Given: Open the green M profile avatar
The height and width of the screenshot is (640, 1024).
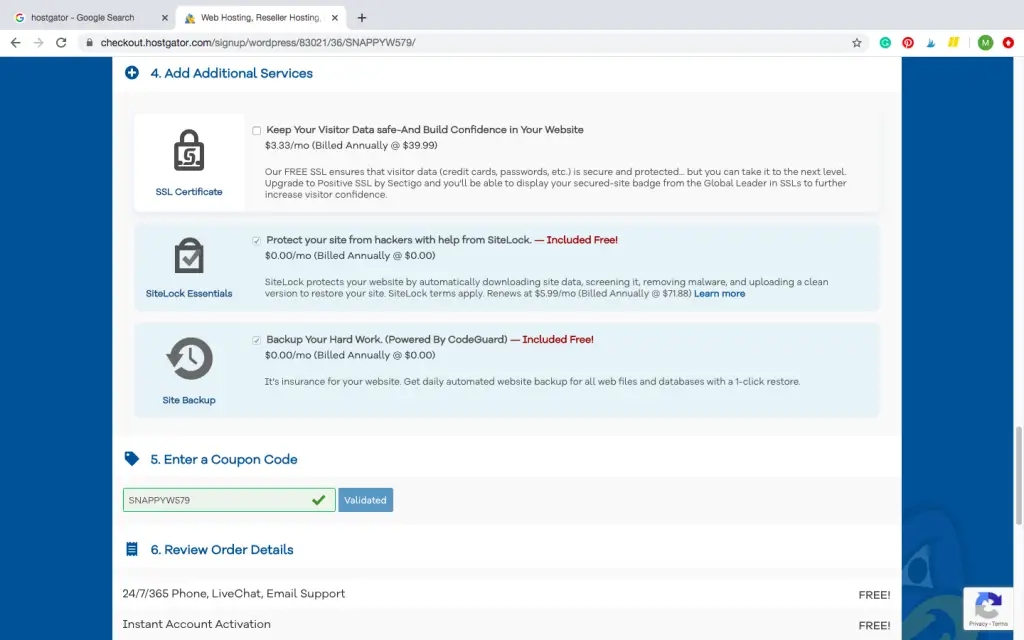Looking at the screenshot, I should click(x=985, y=42).
